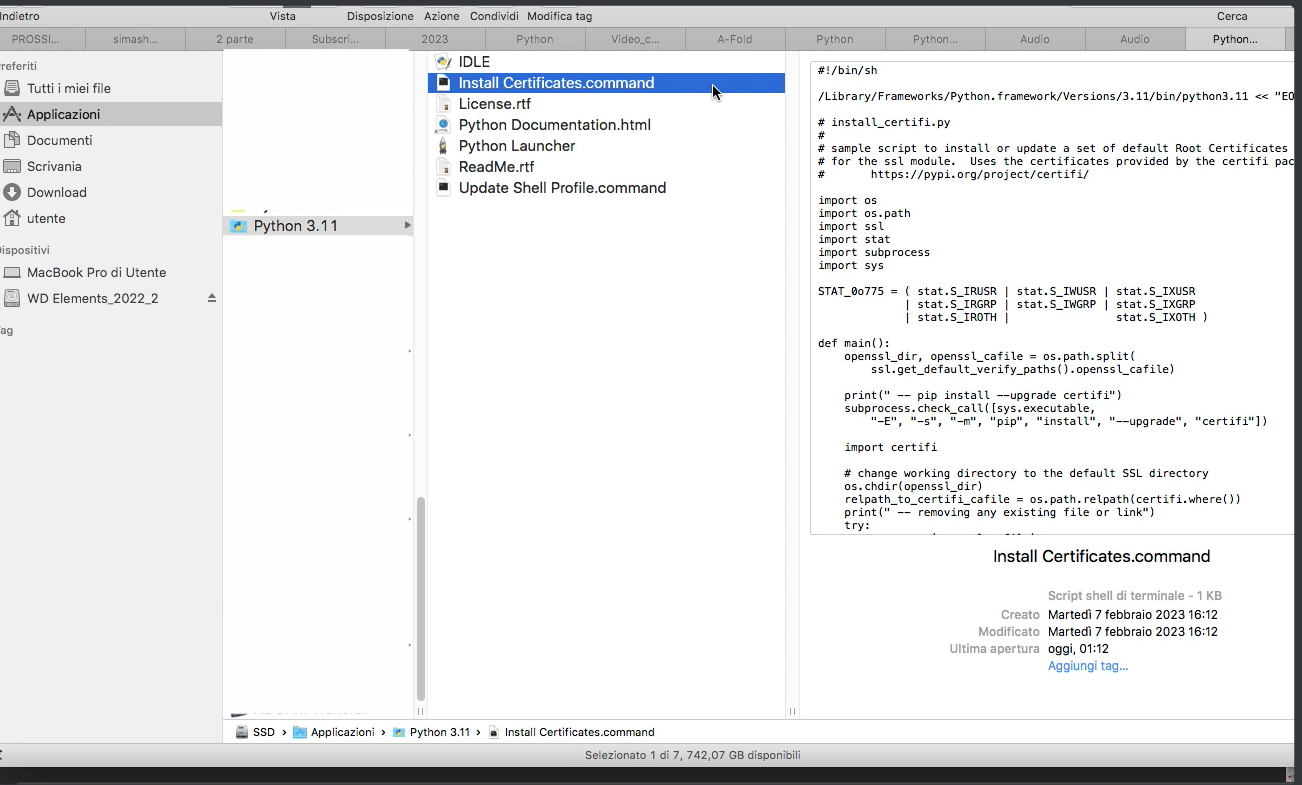Open the Disposizione arrangement menu
Viewport: 1302px width, 785px height.
[380, 16]
